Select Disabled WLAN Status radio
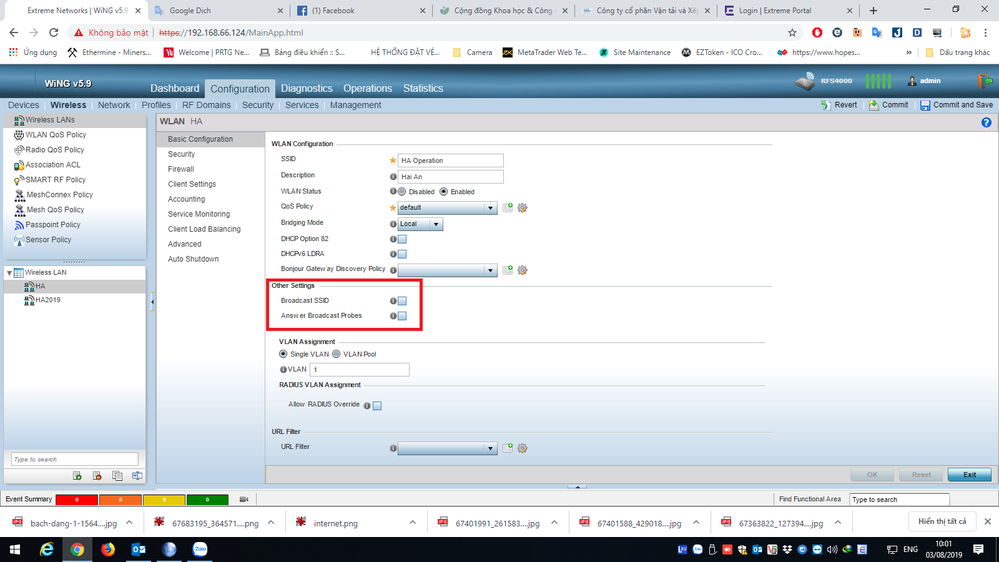 pos(402,192)
